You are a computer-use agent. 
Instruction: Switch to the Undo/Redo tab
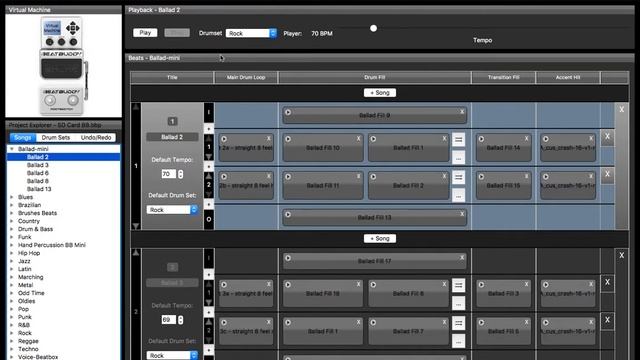click(96, 138)
